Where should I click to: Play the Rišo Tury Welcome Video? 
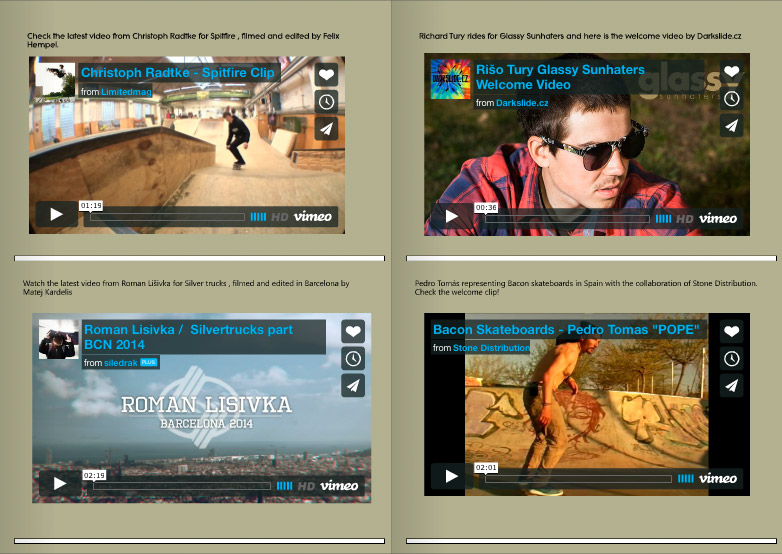coord(452,216)
